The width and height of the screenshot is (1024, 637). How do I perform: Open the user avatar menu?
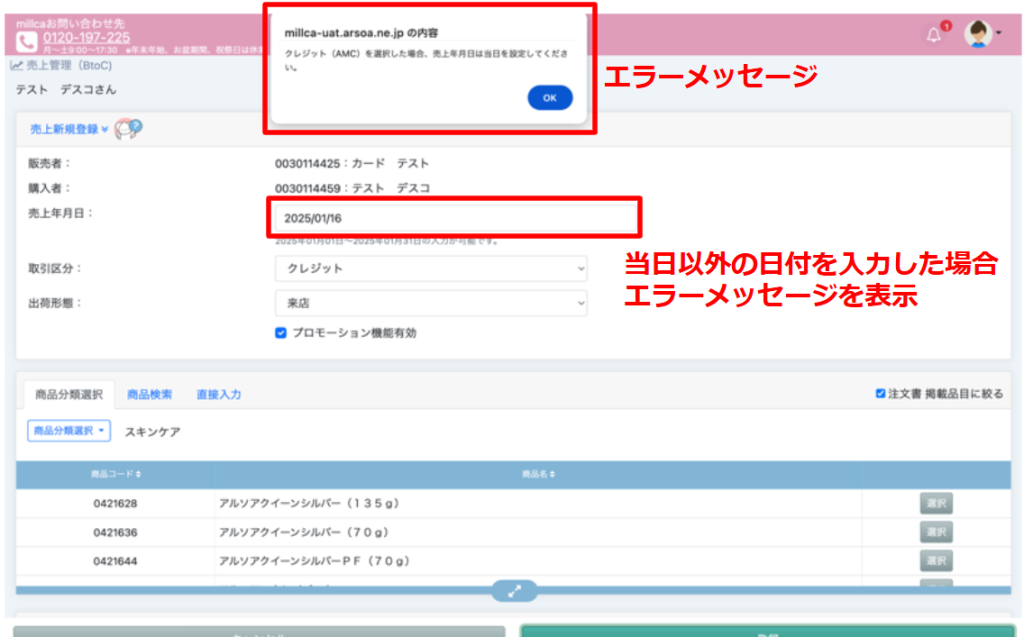[977, 35]
